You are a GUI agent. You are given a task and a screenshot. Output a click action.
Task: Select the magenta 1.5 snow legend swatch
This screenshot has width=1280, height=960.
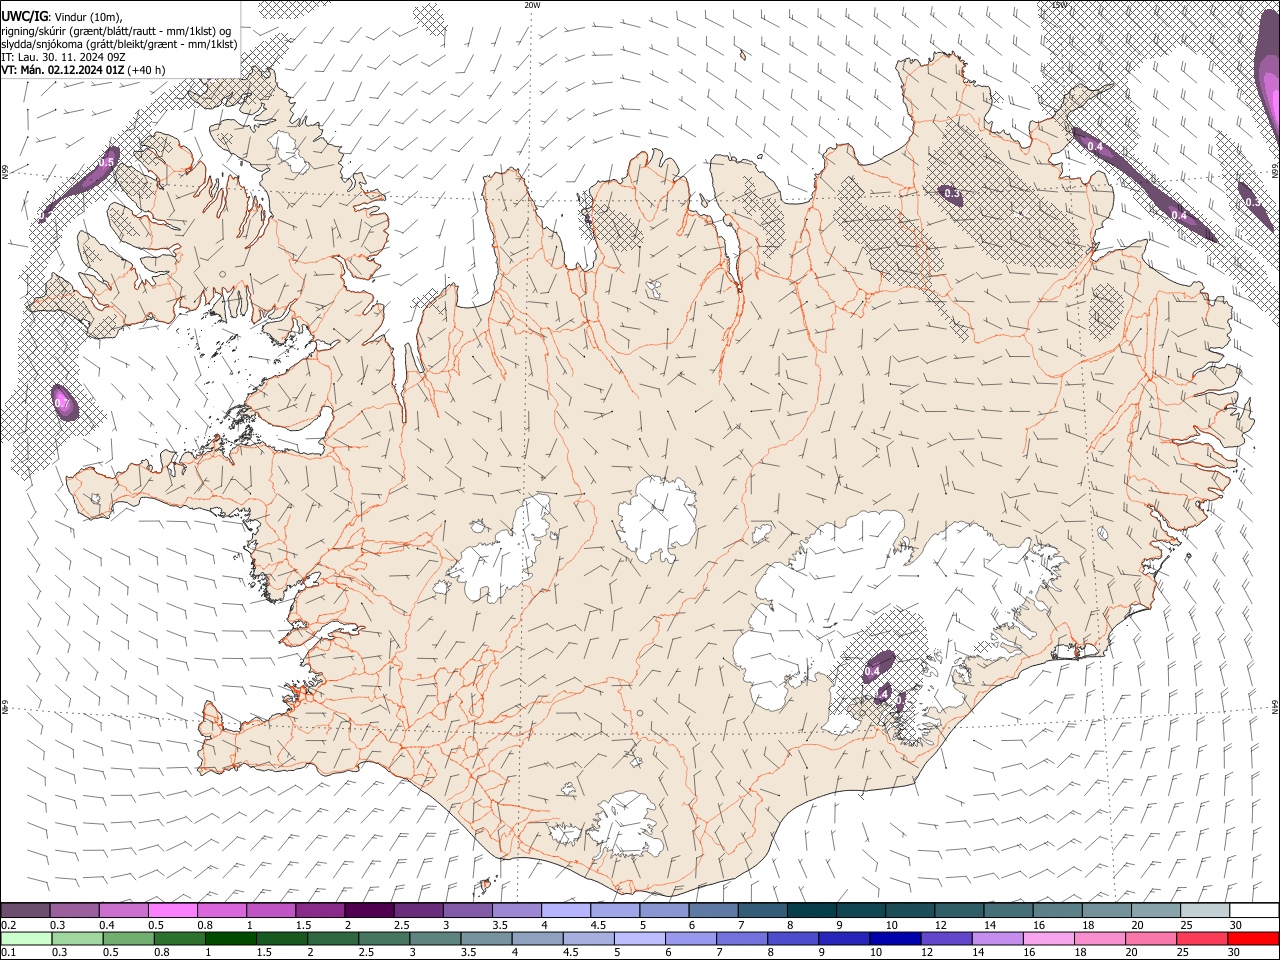click(x=320, y=910)
